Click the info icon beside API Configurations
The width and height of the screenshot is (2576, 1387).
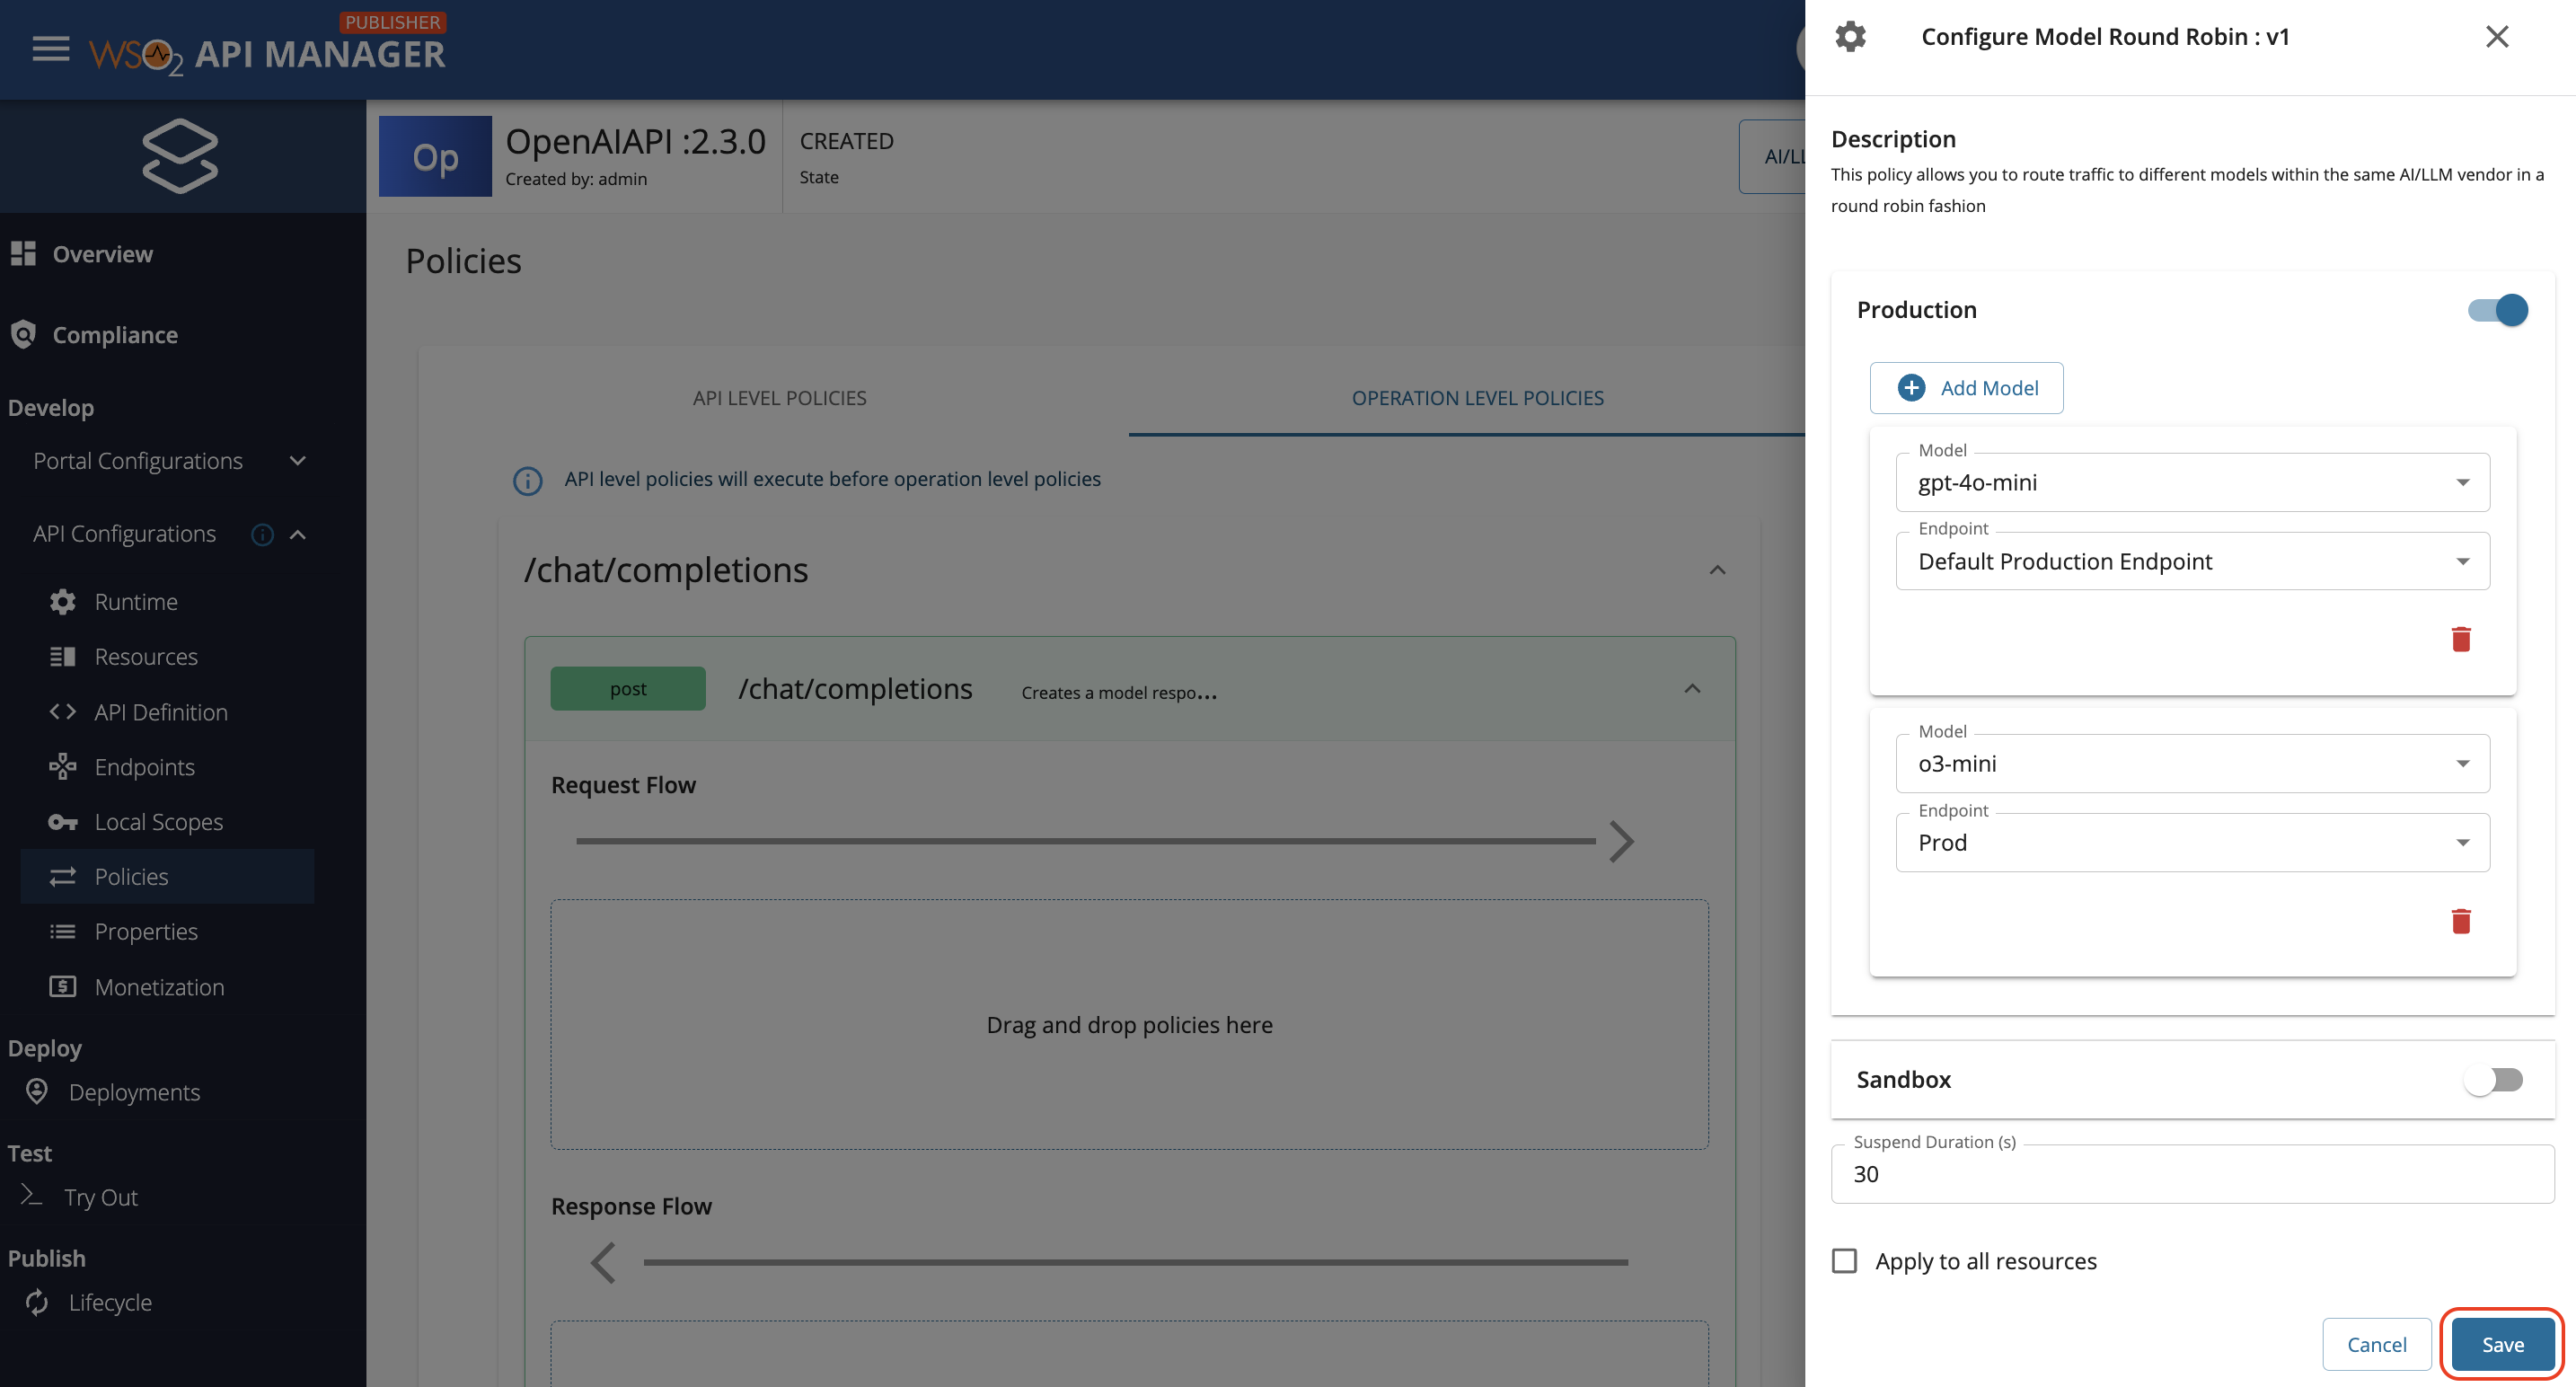[x=262, y=535]
